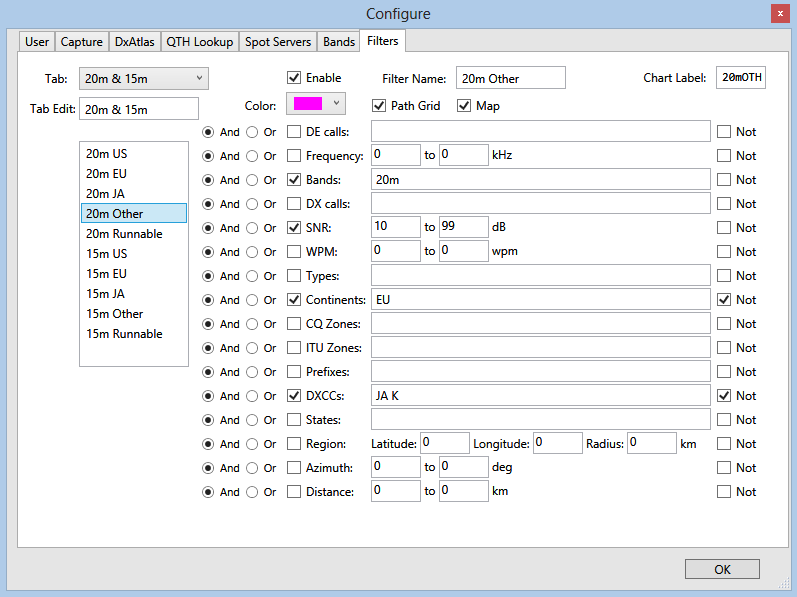Click the SNR minimum field showing 10
Image resolution: width=797 pixels, height=597 pixels.
[395, 227]
